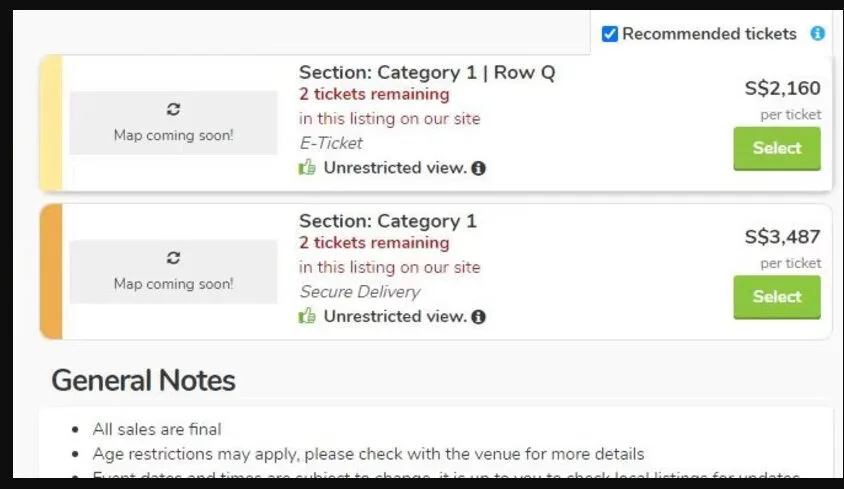Click the General Notes heading
Viewport: 844px width, 489px height.
click(x=143, y=381)
